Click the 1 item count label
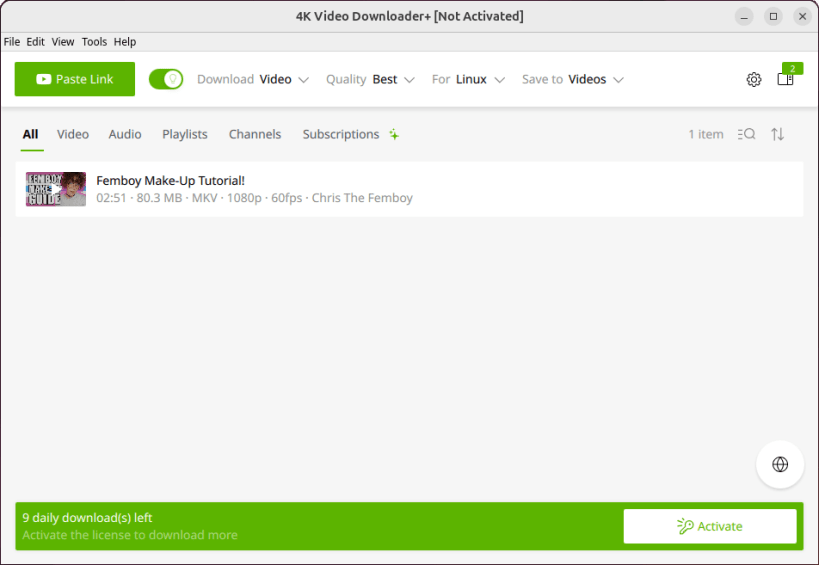Screen dimensions: 819x565 coord(706,134)
